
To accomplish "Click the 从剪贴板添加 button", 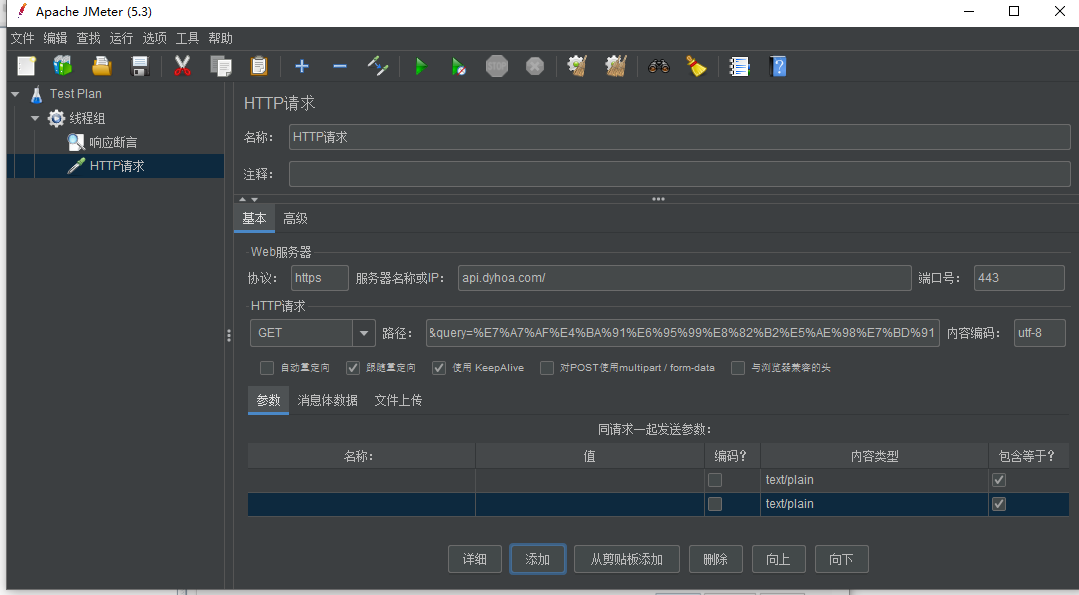I will (x=627, y=559).
